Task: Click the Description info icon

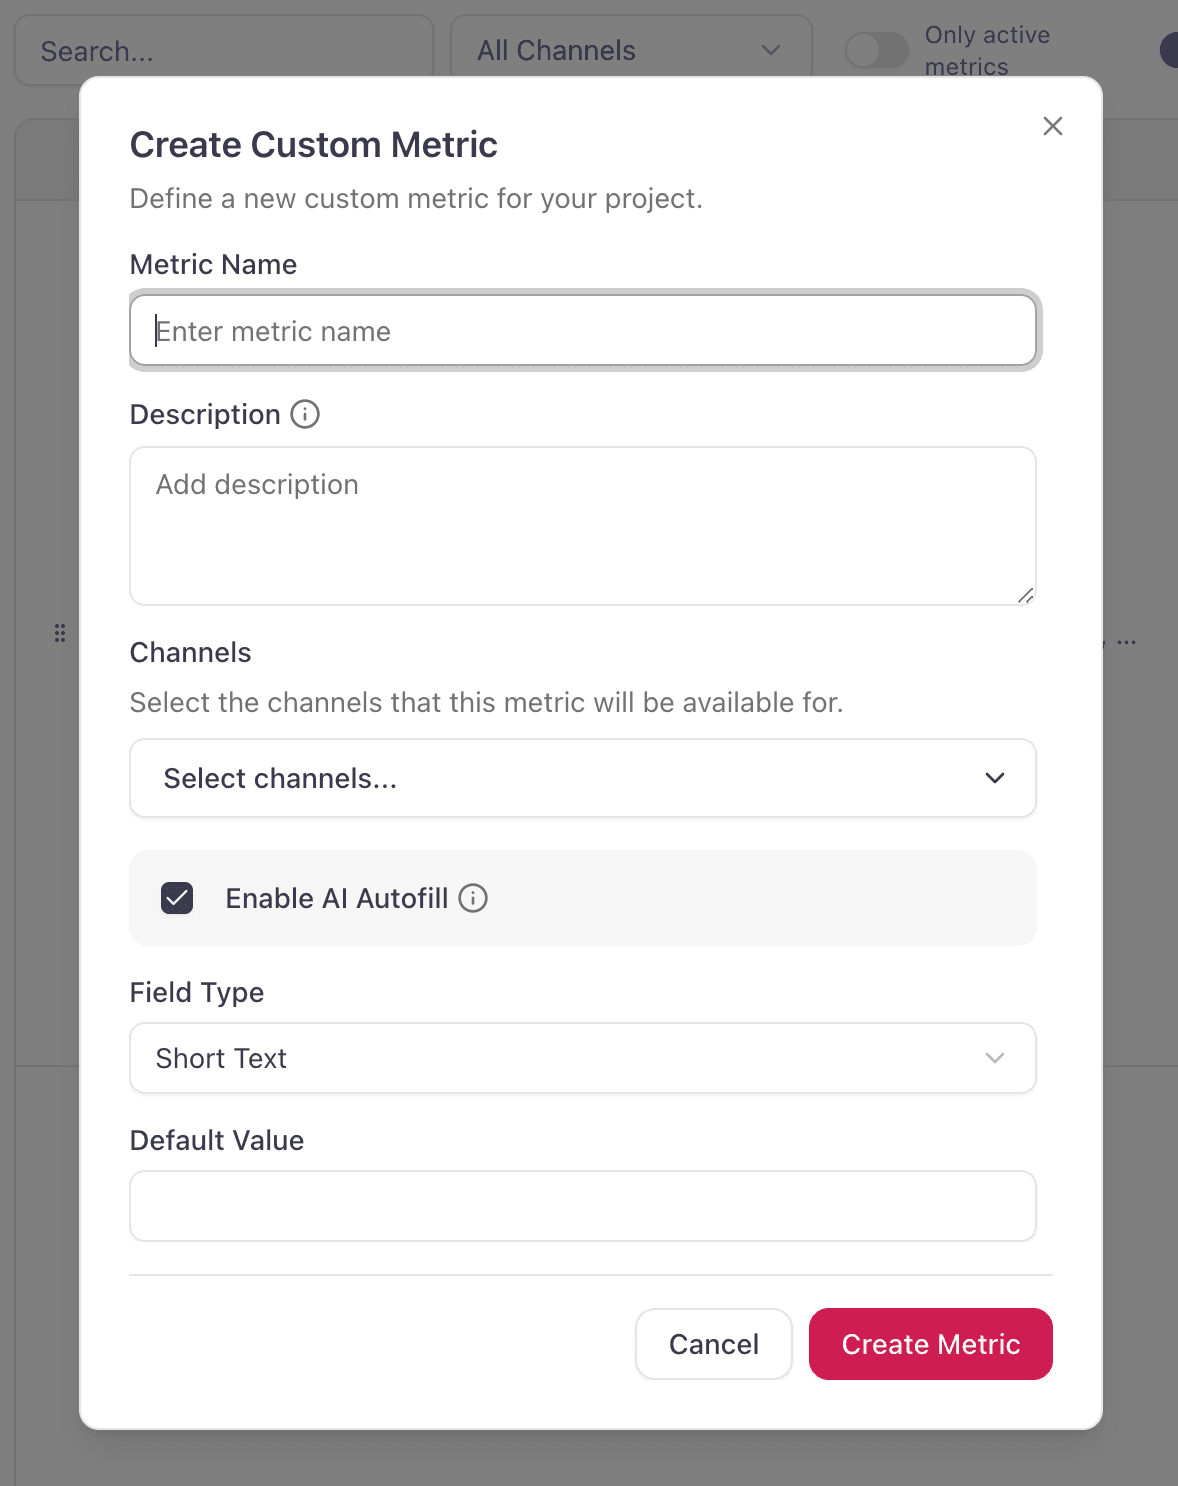Action: pos(304,414)
